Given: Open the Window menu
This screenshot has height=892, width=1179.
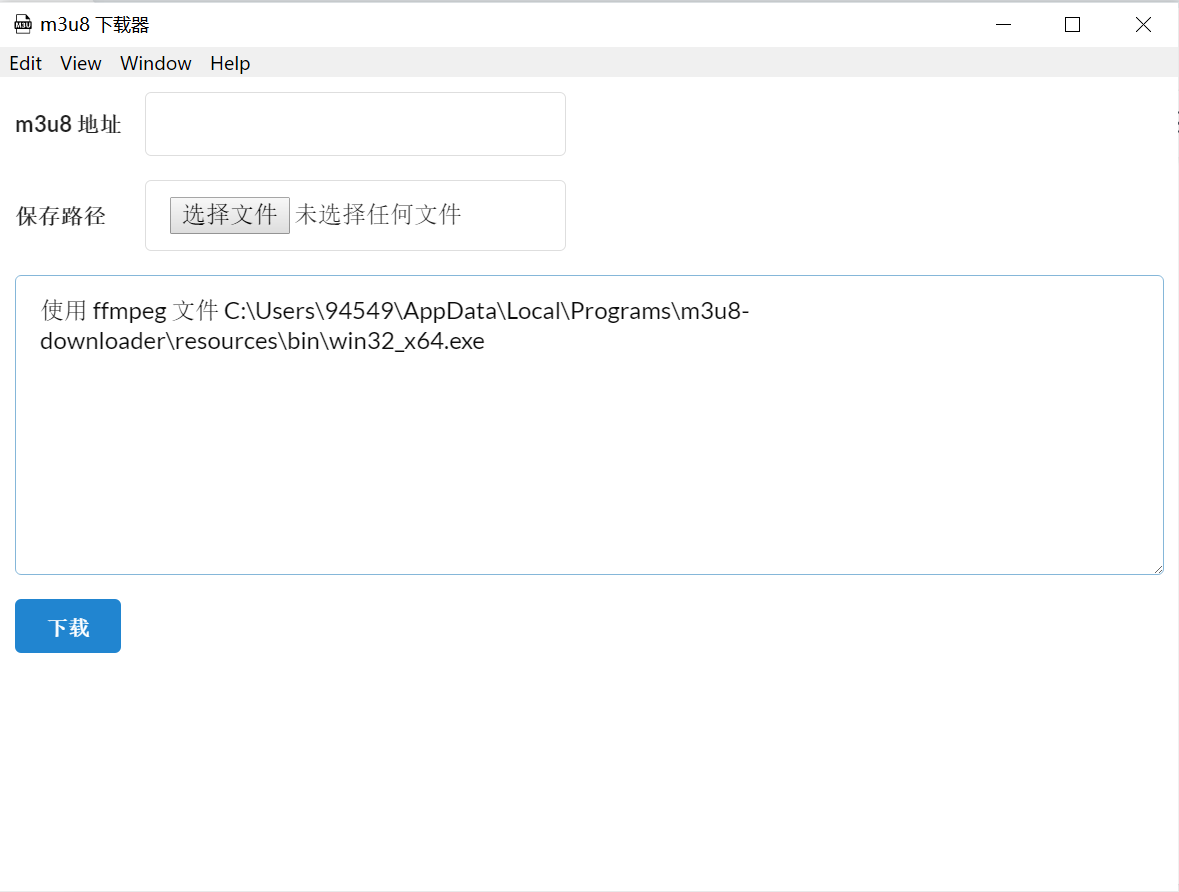Looking at the screenshot, I should (155, 63).
